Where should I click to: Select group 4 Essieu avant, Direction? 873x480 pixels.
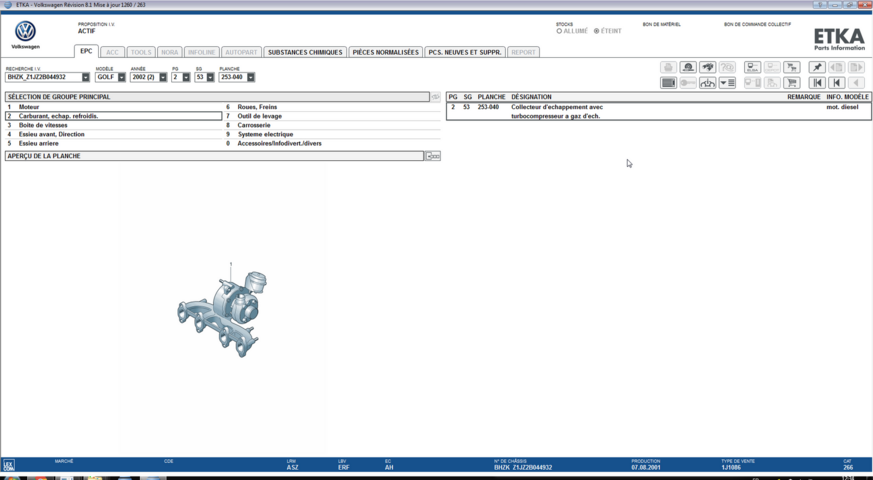click(114, 134)
